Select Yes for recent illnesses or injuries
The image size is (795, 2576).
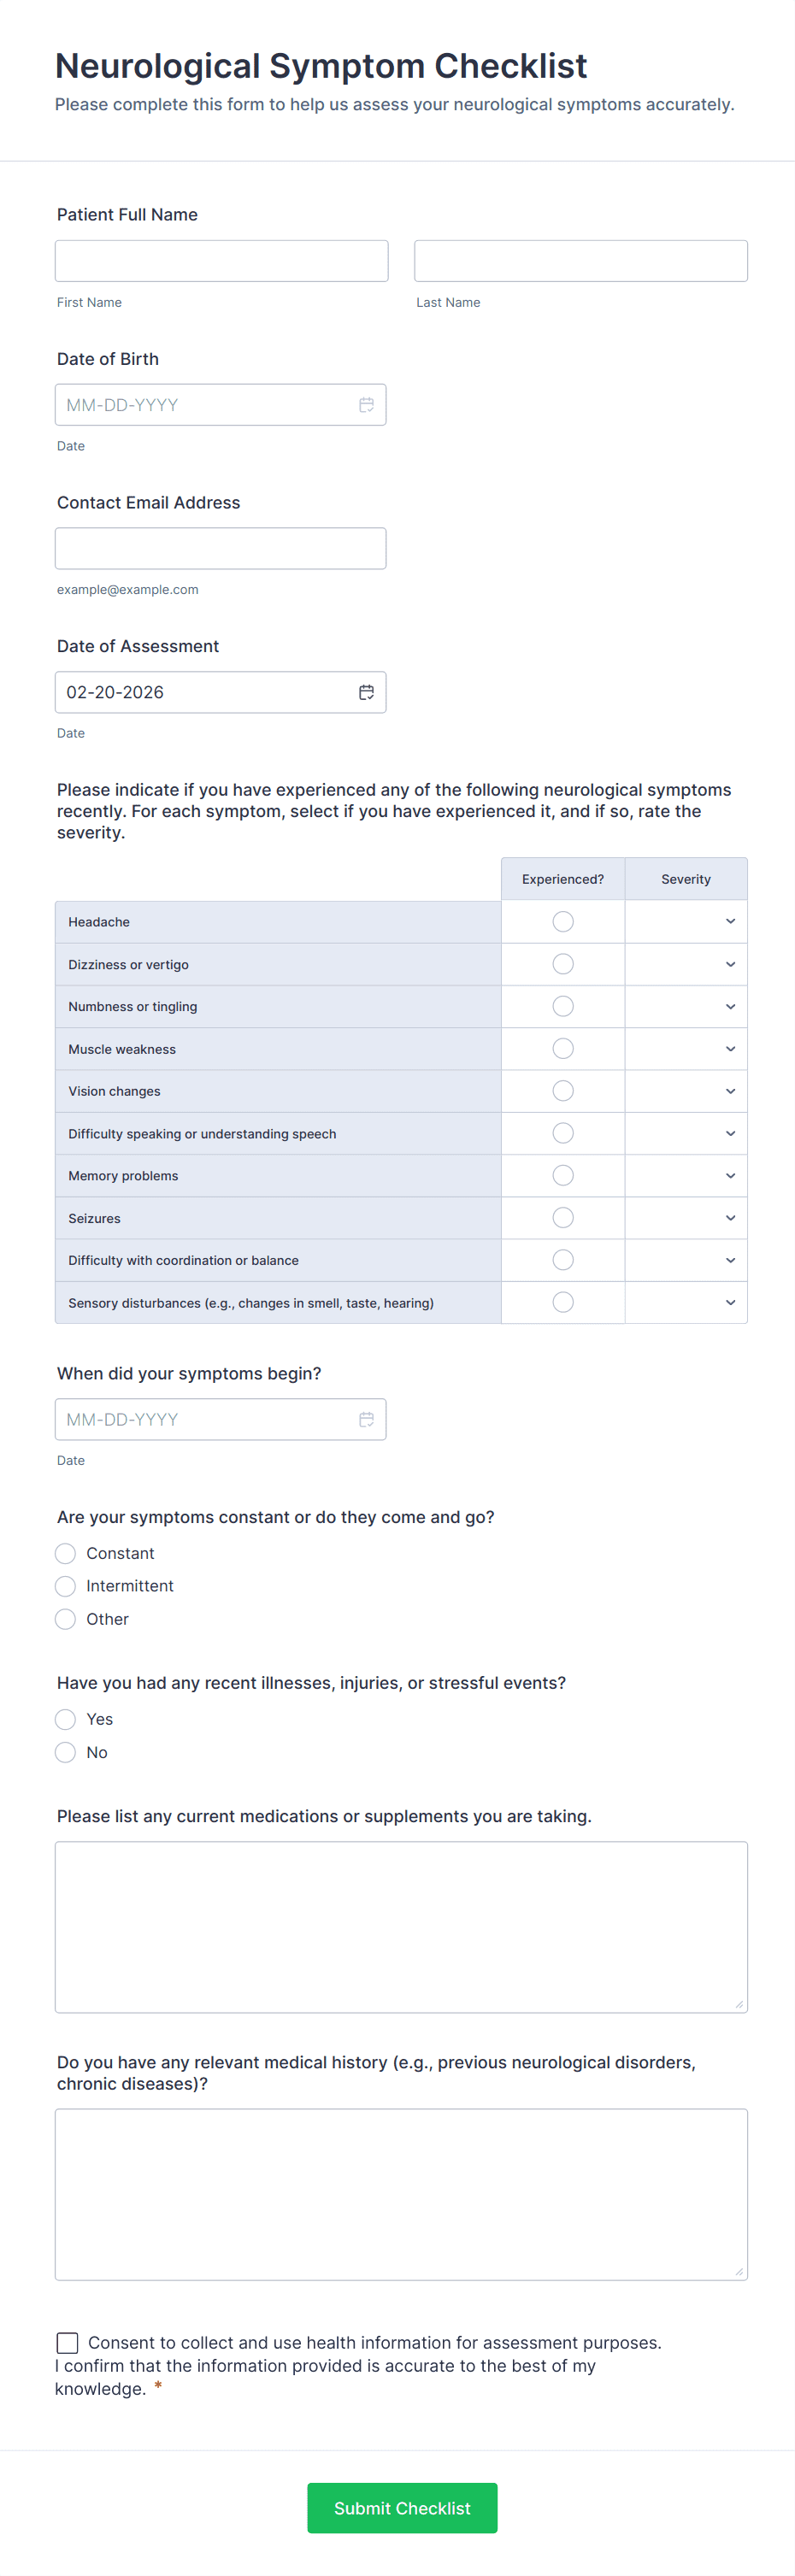coord(66,1719)
